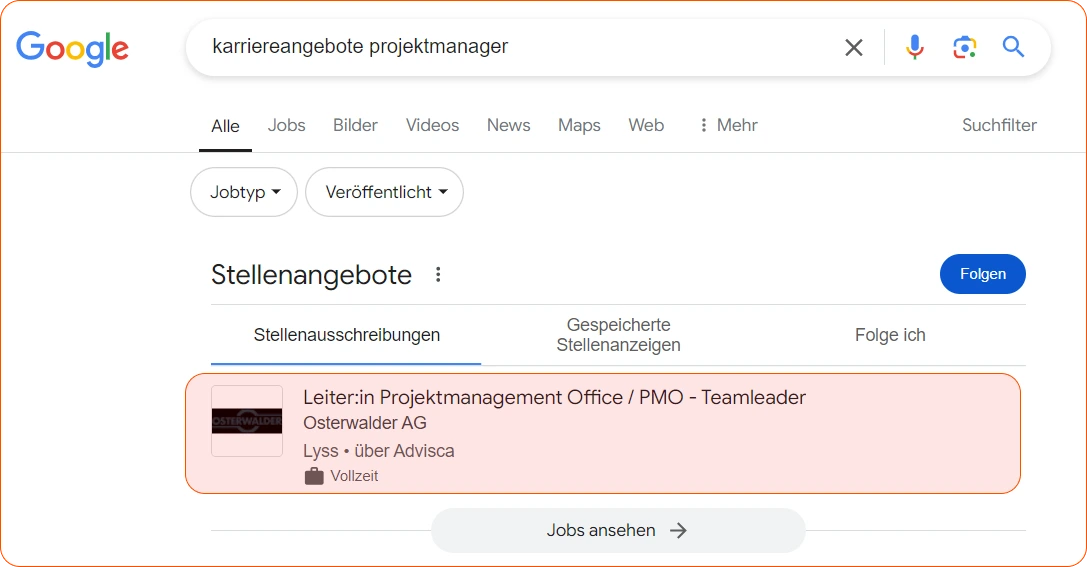
Task: Expand the Jobtyp filter dropdown
Action: point(244,192)
